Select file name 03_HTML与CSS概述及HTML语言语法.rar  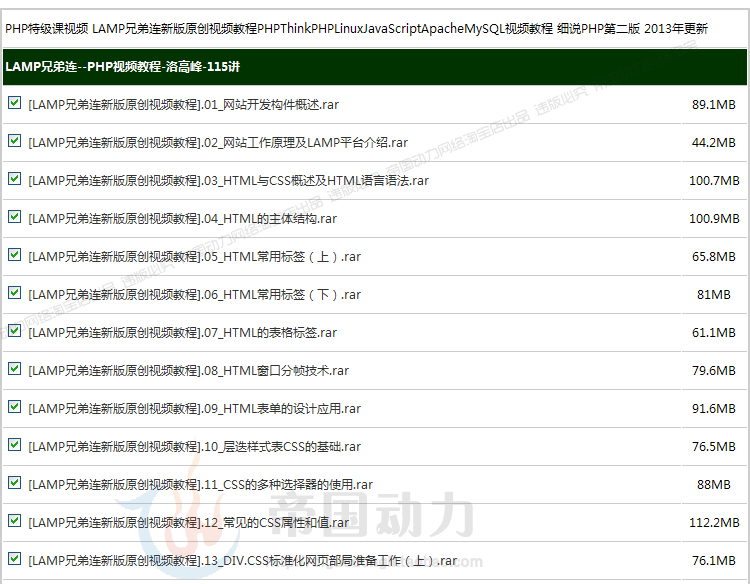point(229,181)
